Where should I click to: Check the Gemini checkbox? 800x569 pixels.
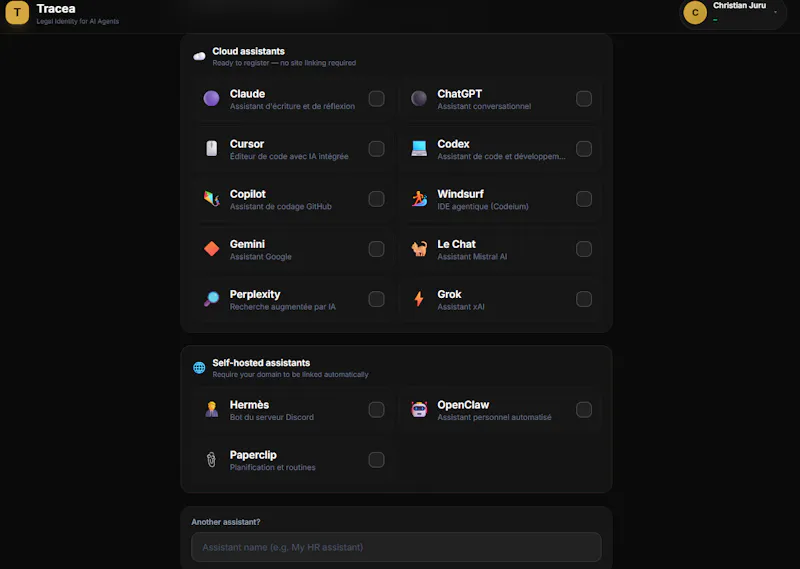click(377, 249)
